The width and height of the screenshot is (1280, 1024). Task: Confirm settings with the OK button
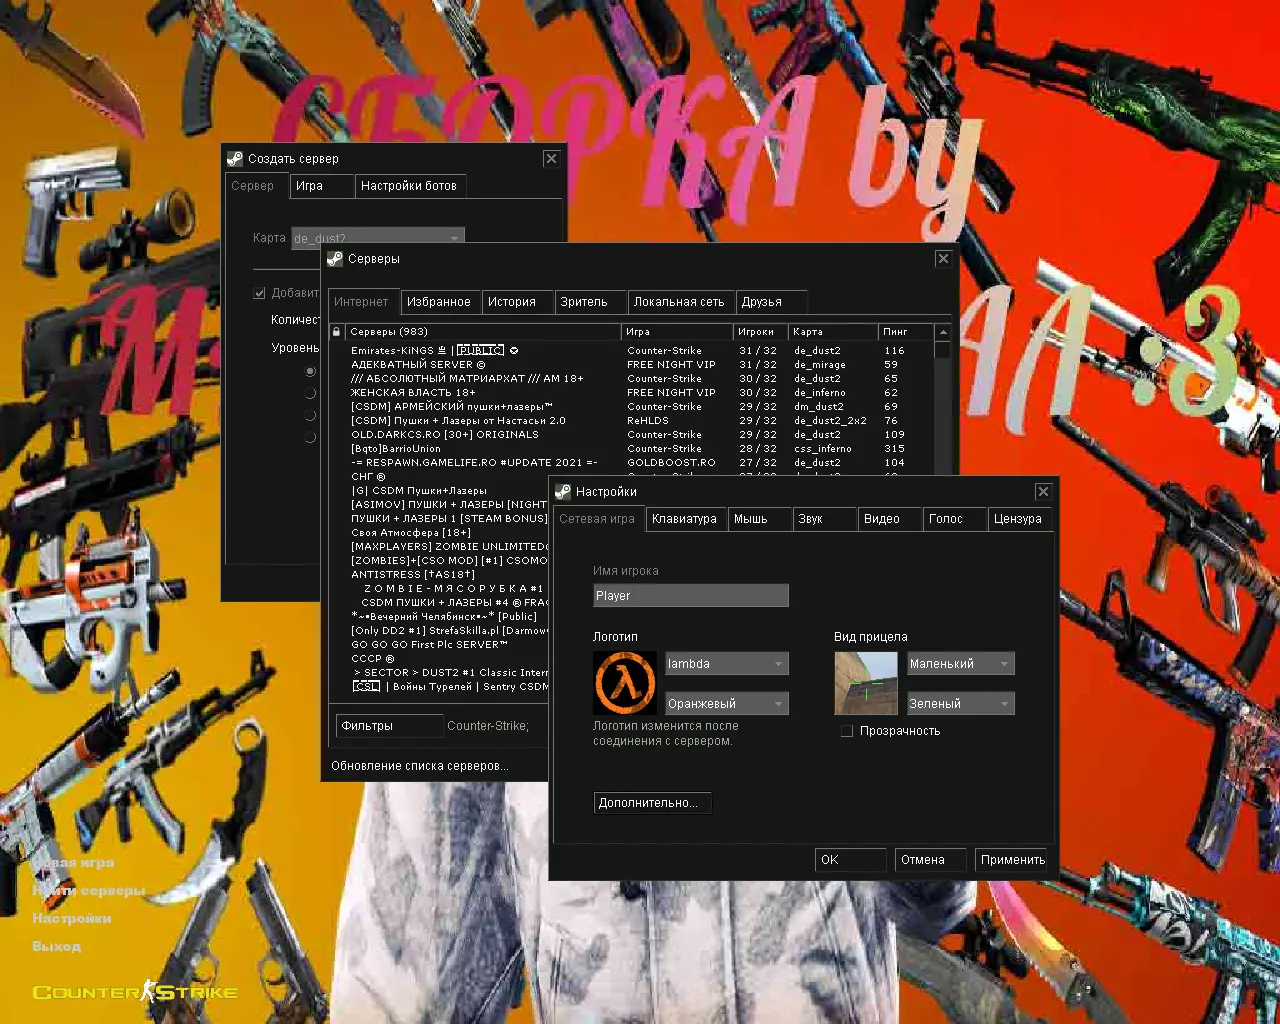(851, 860)
